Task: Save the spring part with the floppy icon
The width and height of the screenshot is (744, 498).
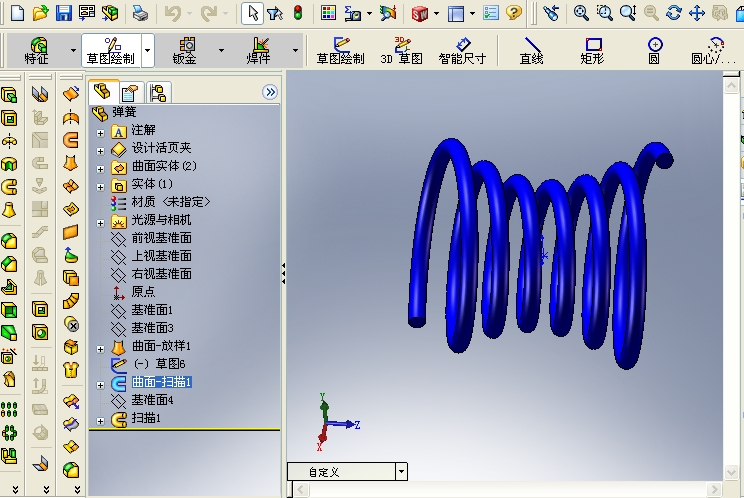Action: [64, 13]
